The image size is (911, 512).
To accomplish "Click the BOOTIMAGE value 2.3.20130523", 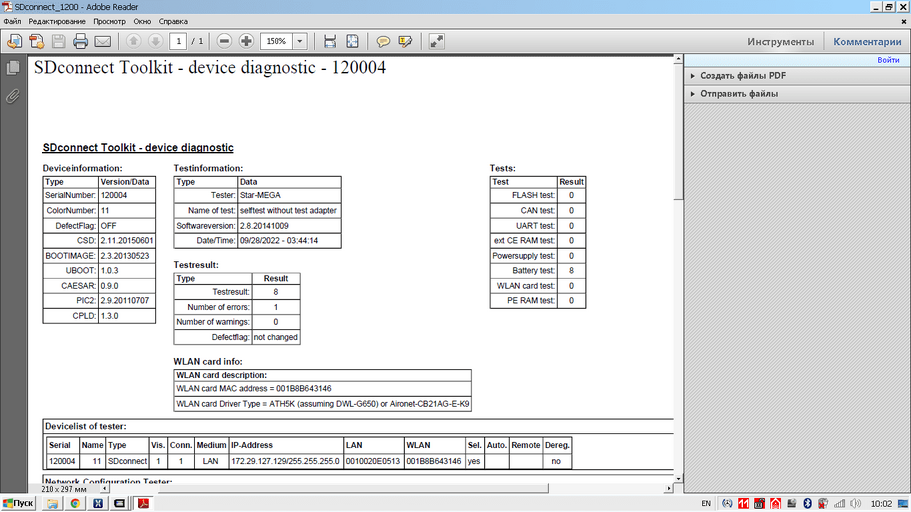I will click(125, 256).
